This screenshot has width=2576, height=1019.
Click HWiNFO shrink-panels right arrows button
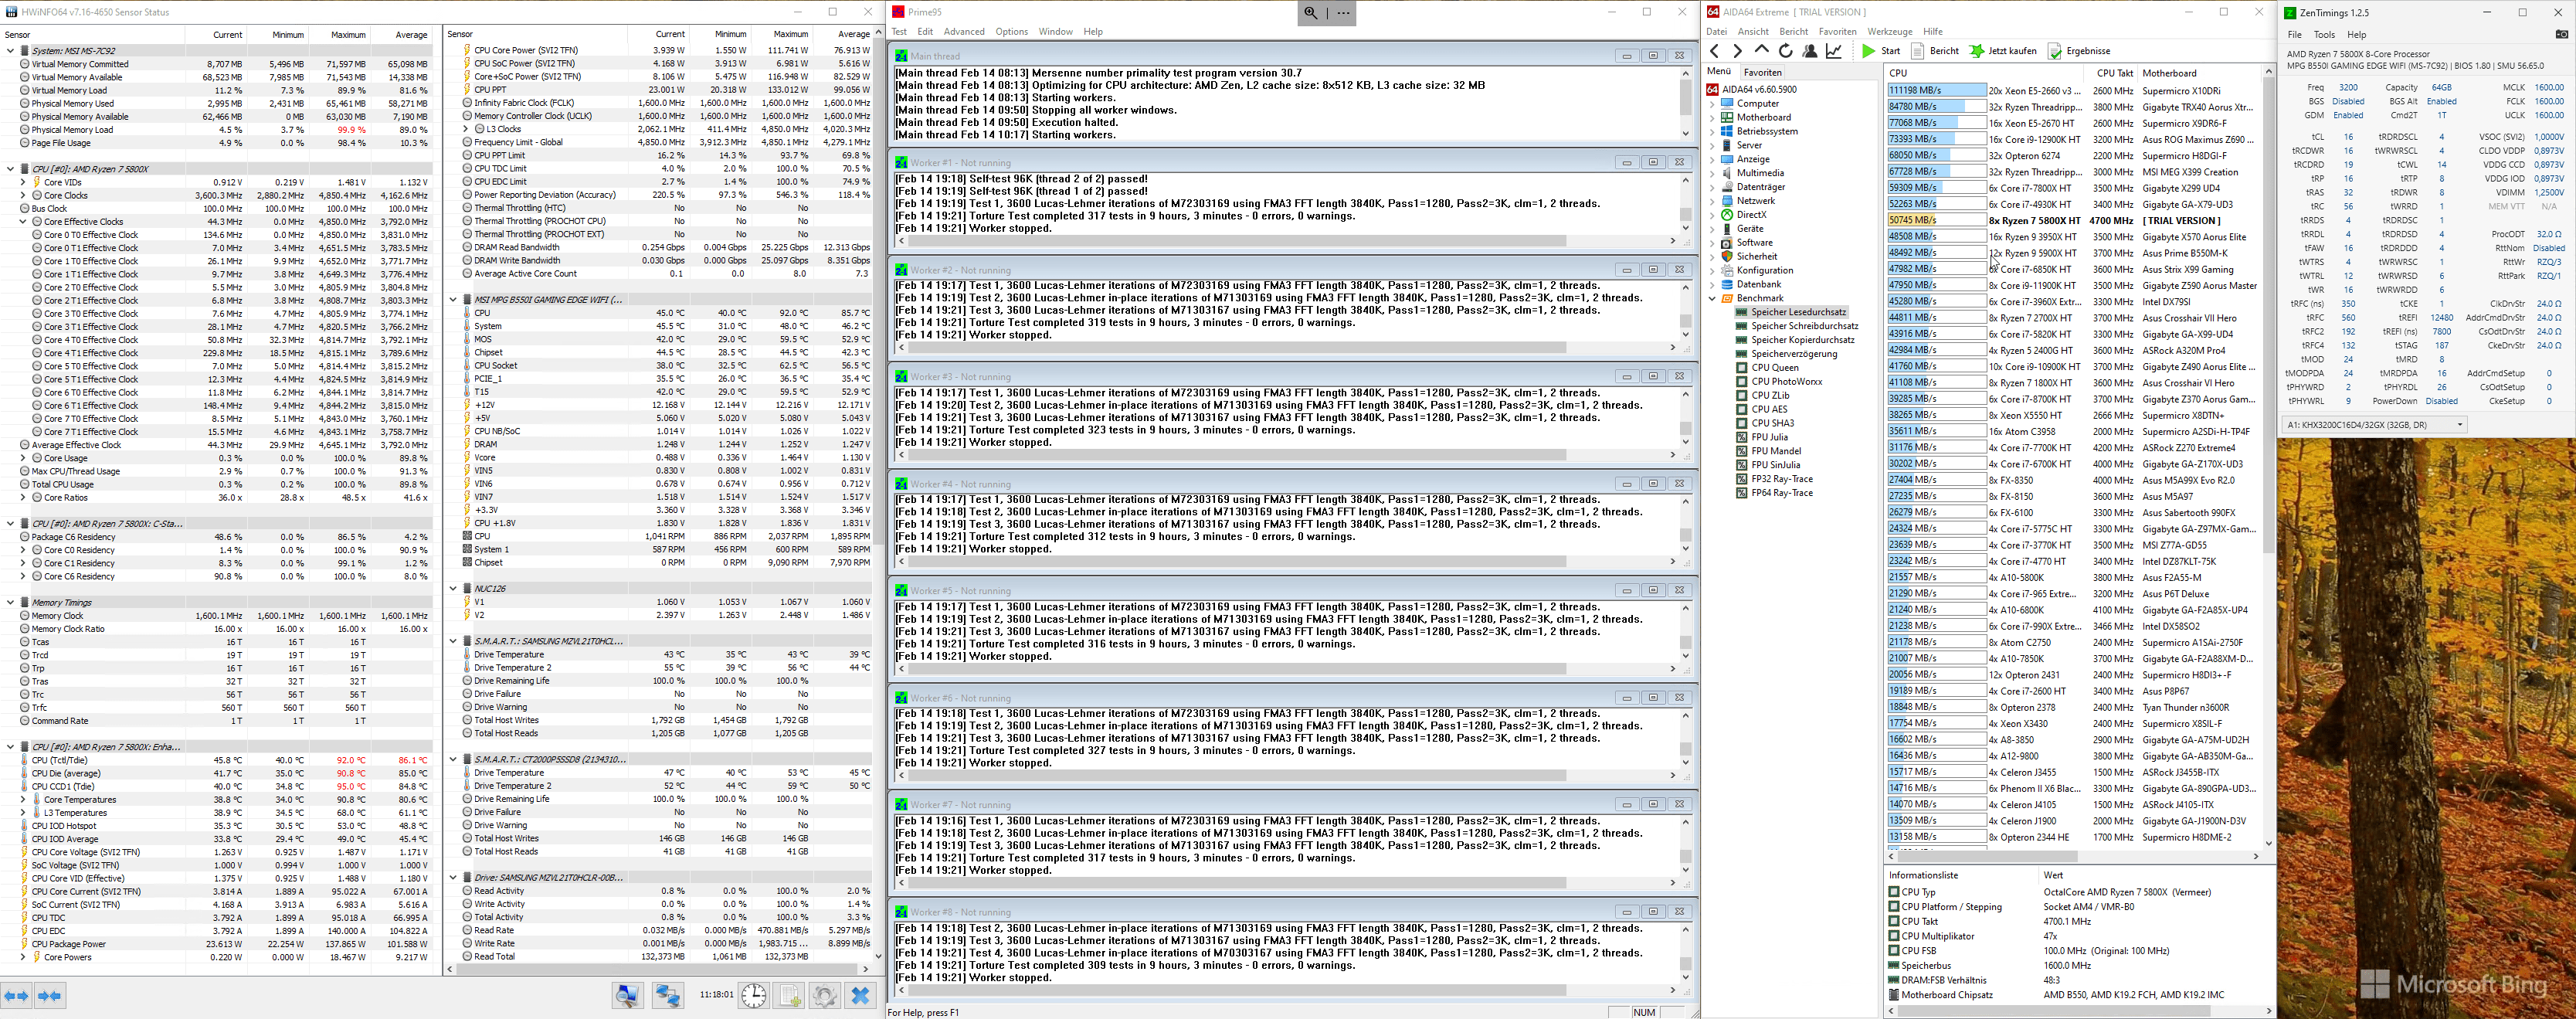(x=49, y=995)
